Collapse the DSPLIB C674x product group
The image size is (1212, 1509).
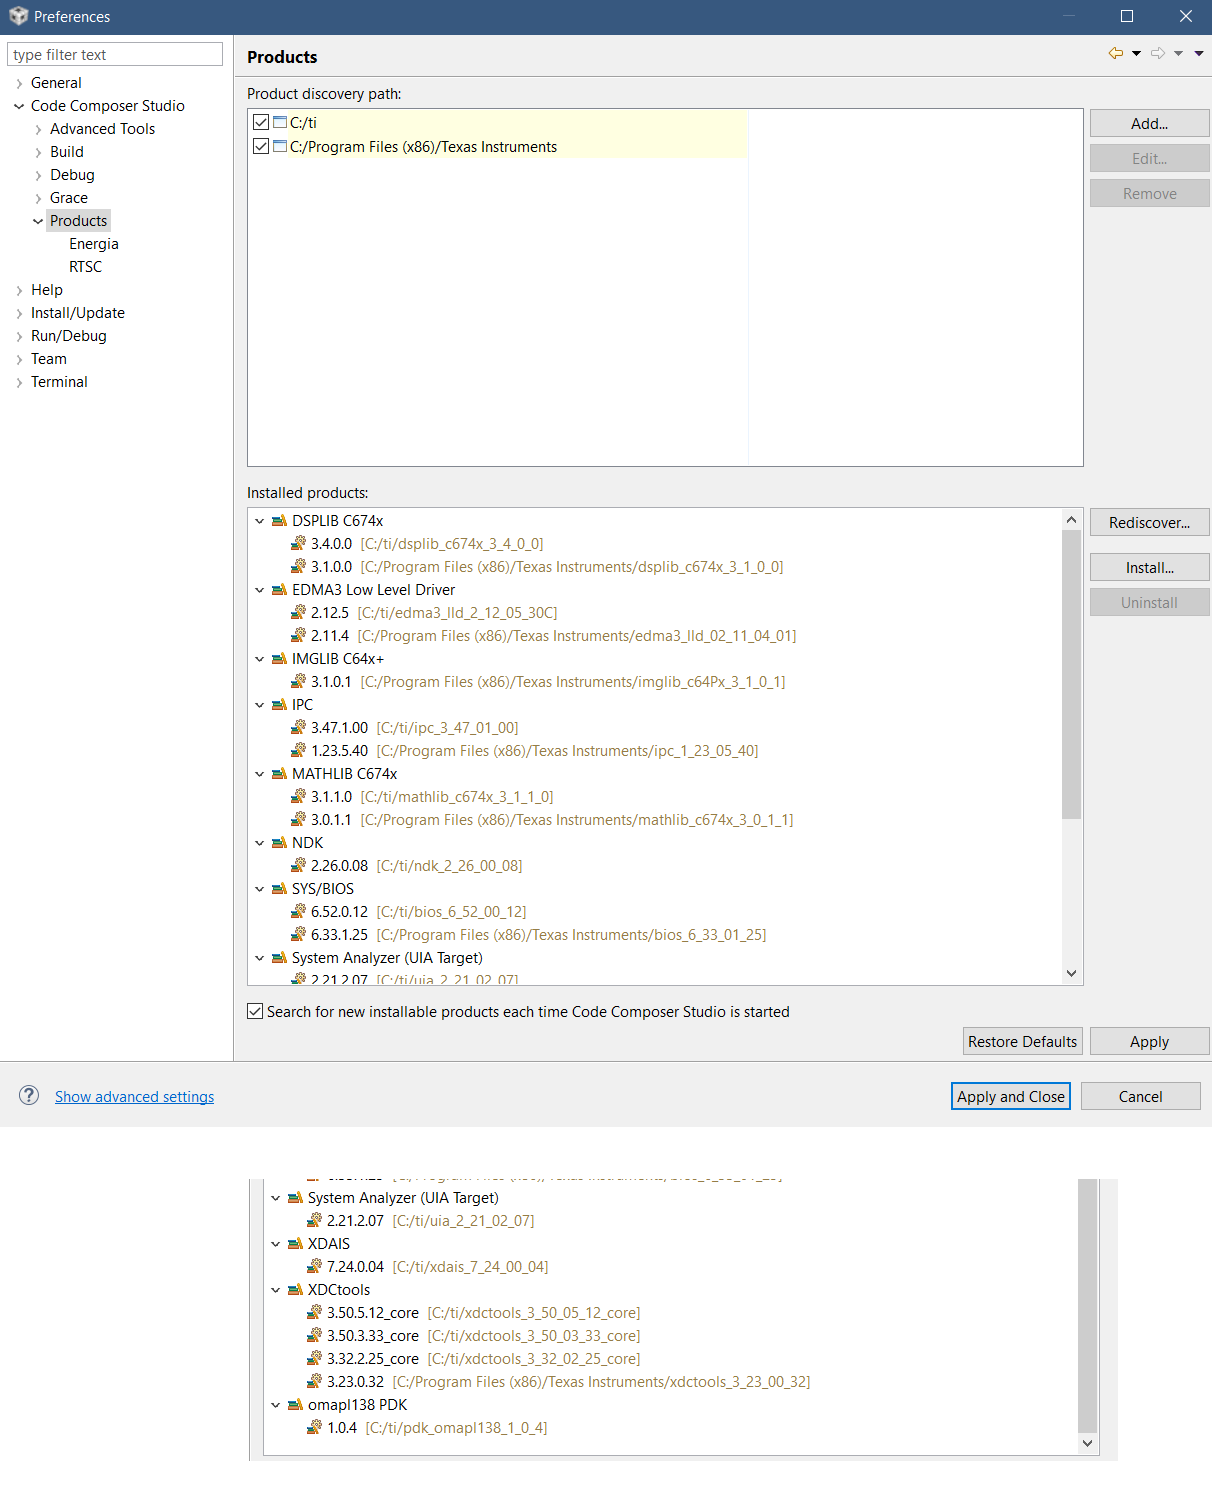(x=260, y=521)
